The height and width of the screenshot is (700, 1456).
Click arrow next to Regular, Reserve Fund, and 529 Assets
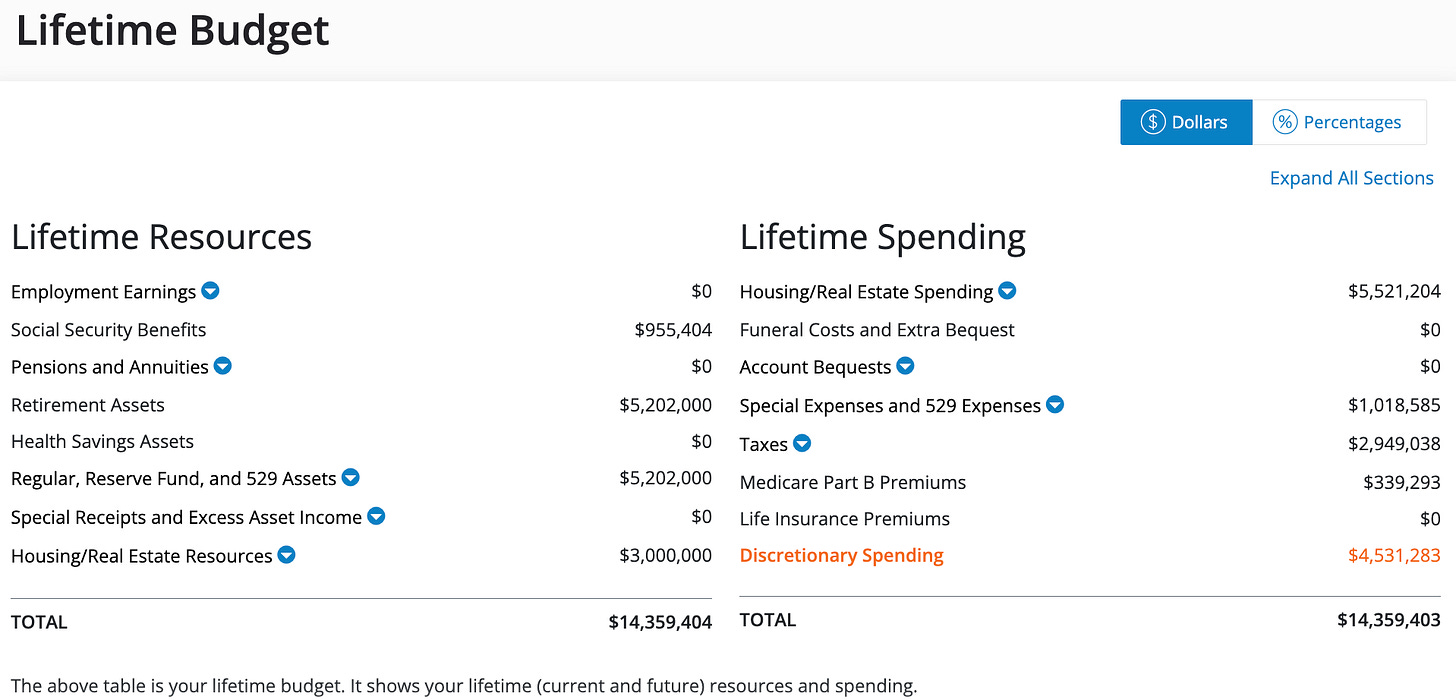point(350,478)
